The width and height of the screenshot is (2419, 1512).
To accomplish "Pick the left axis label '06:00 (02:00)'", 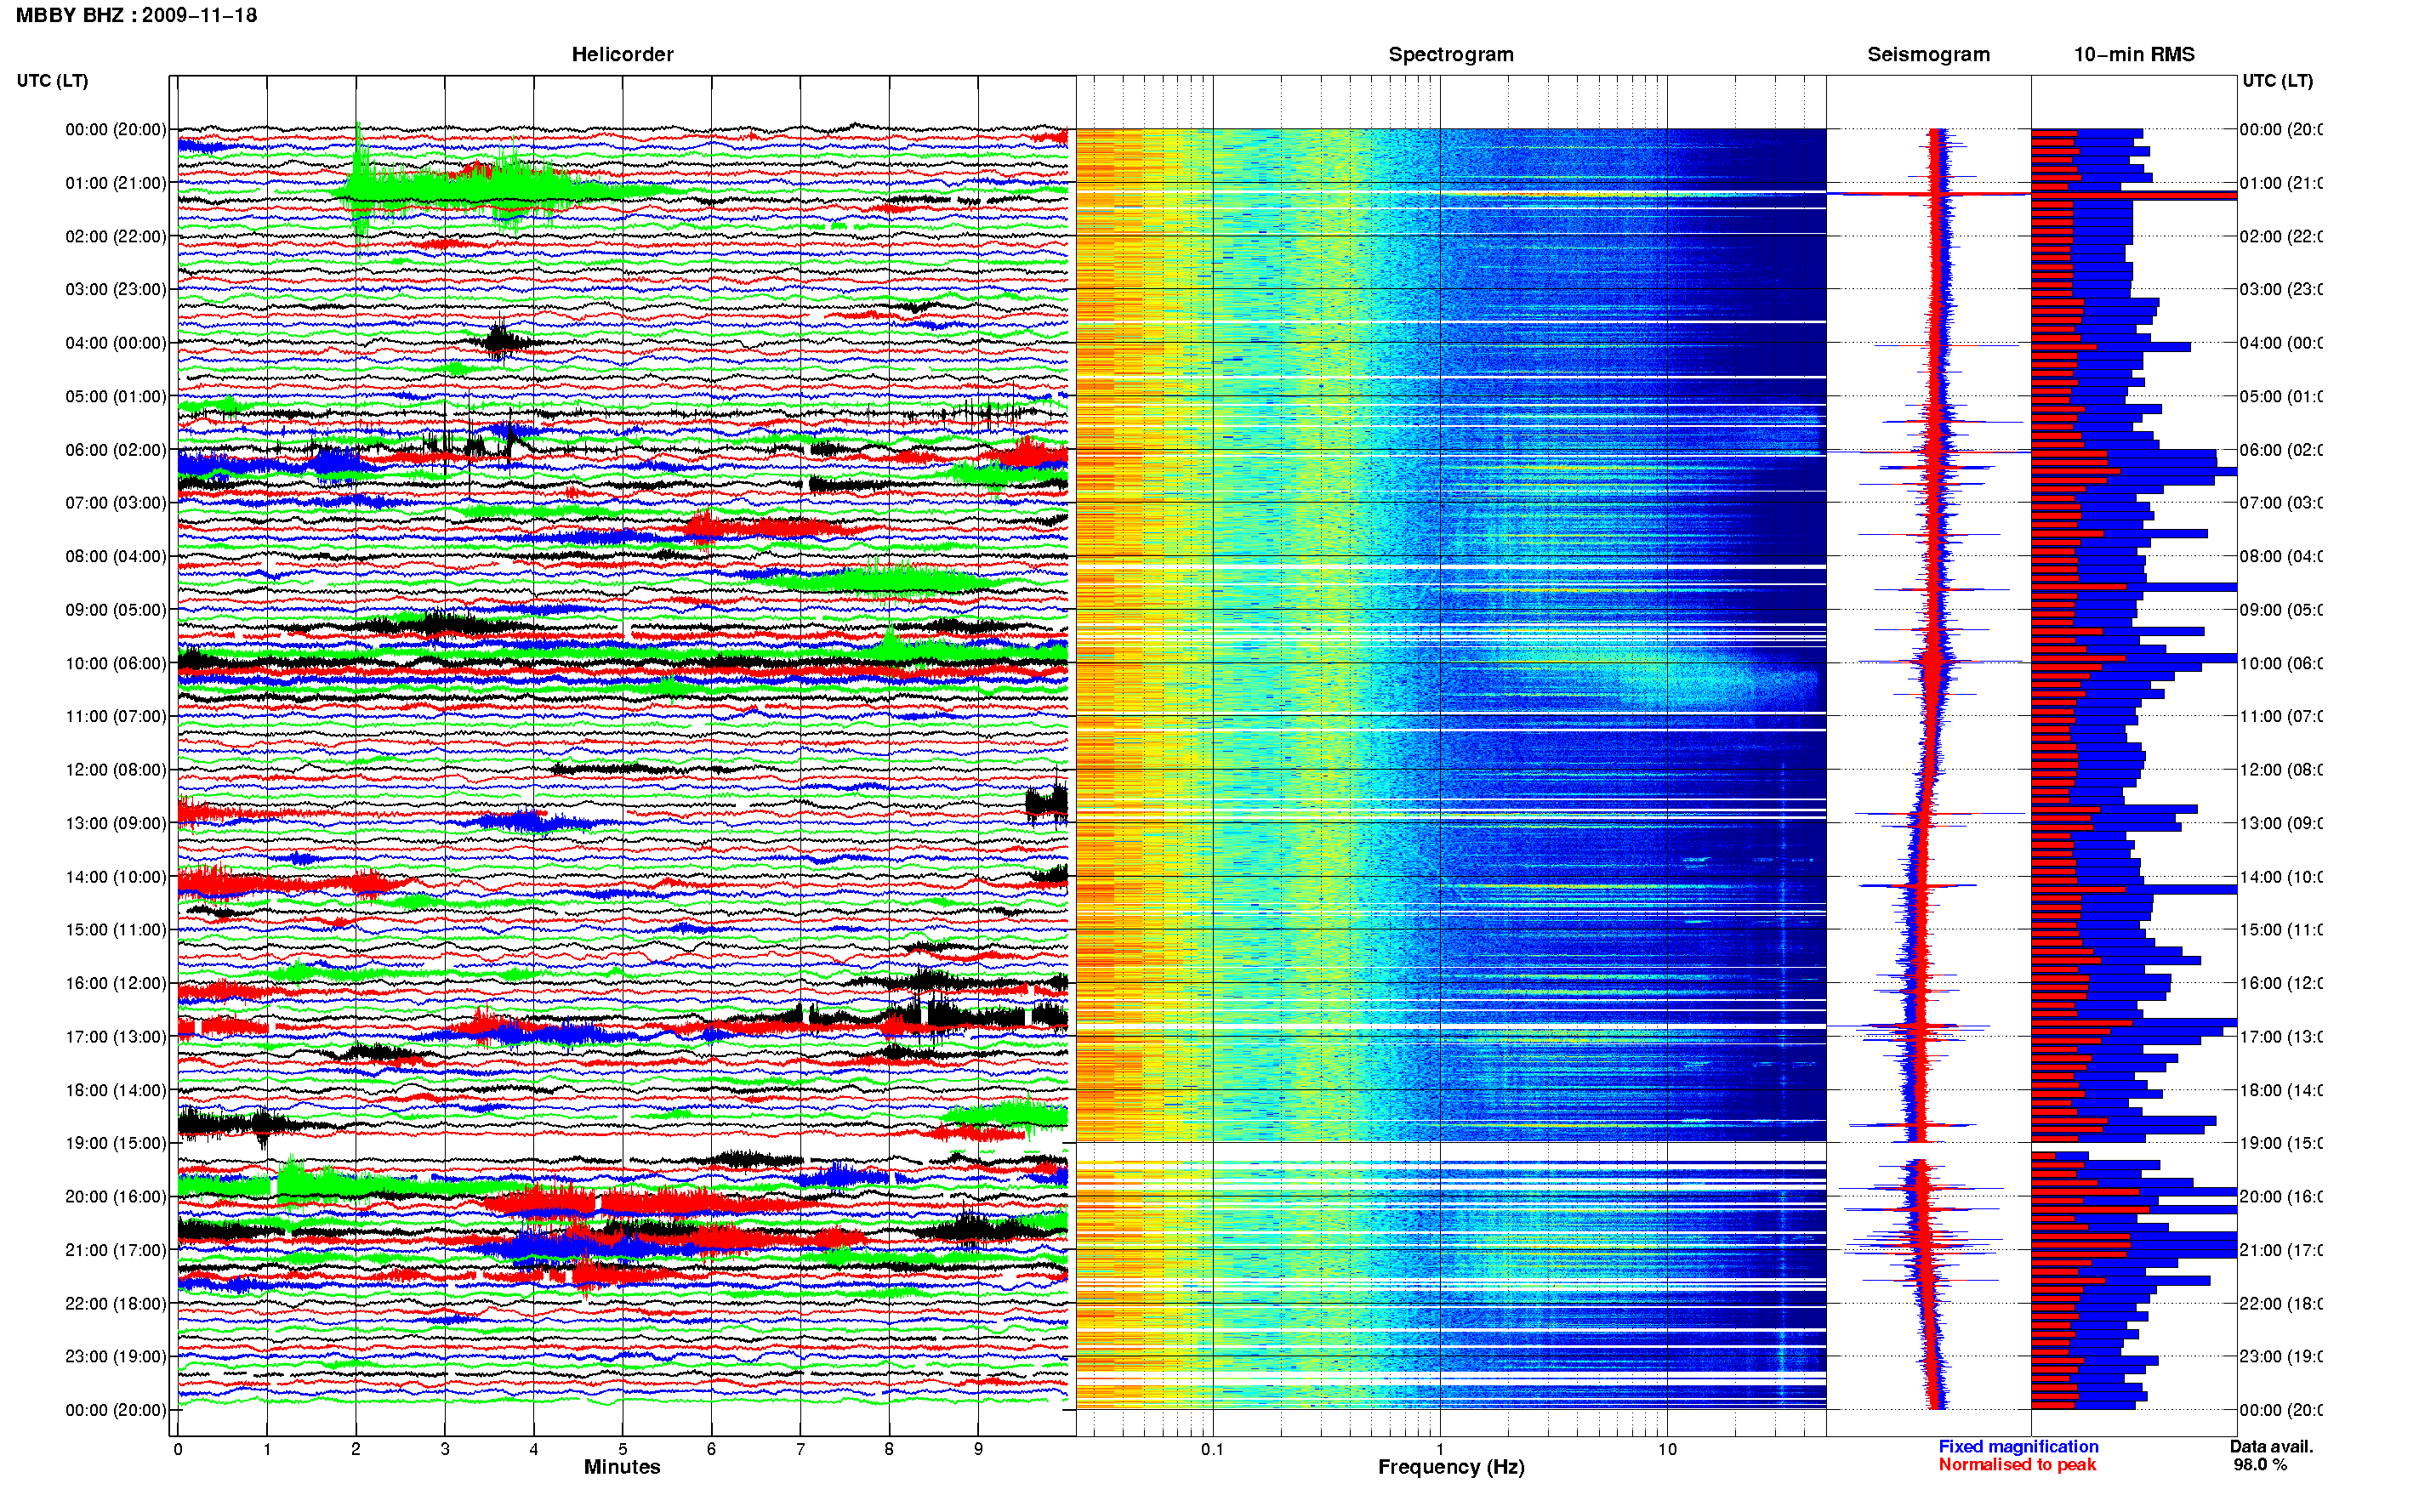I will coord(116,450).
